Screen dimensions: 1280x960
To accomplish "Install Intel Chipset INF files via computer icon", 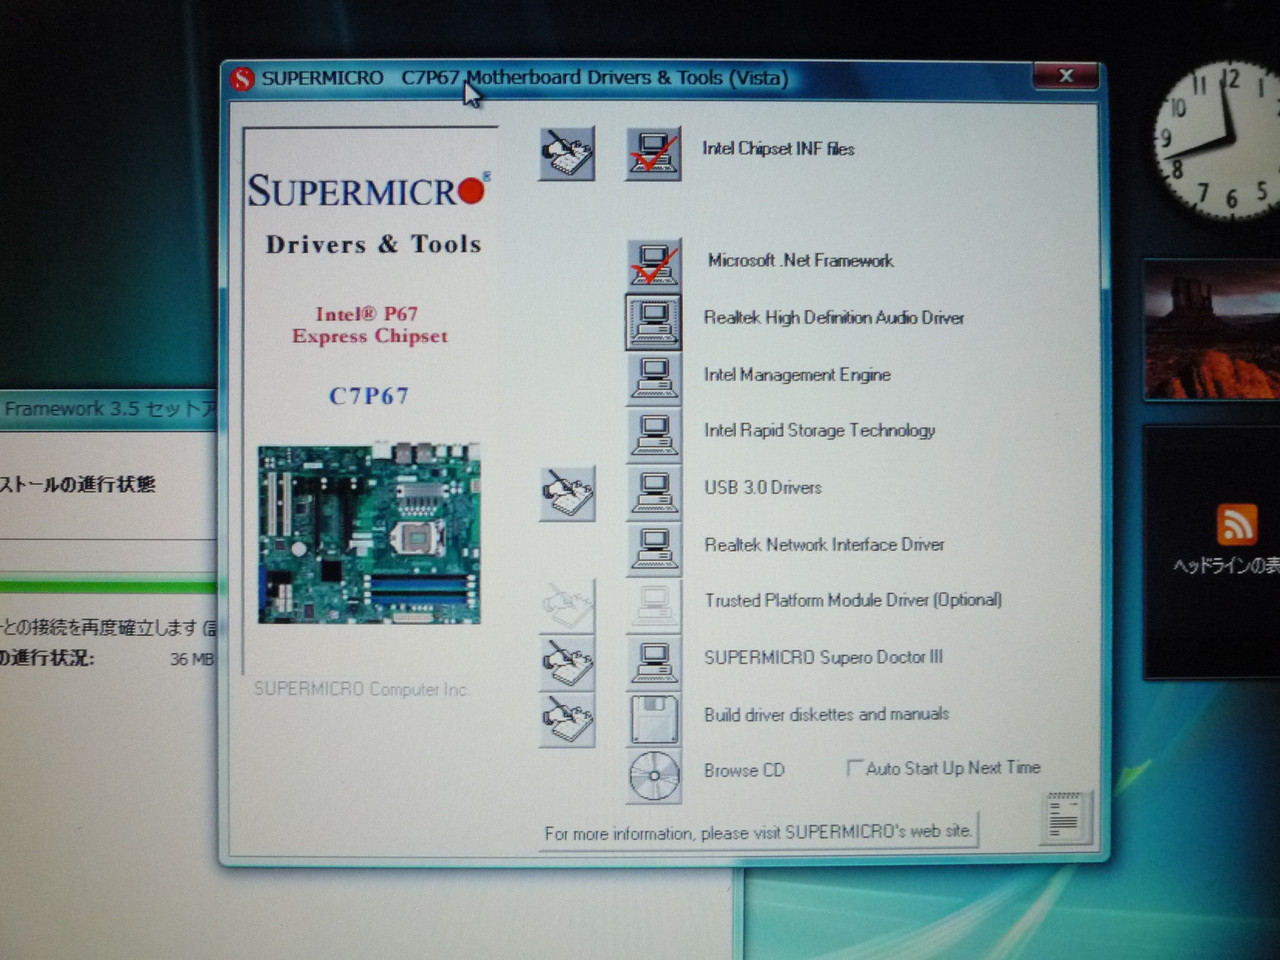I will click(x=654, y=153).
